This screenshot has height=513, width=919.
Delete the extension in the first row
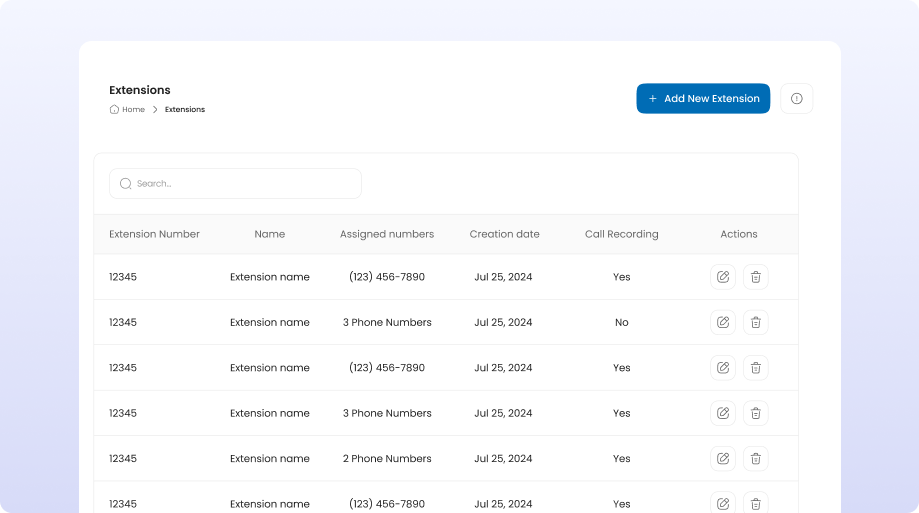[x=756, y=277]
